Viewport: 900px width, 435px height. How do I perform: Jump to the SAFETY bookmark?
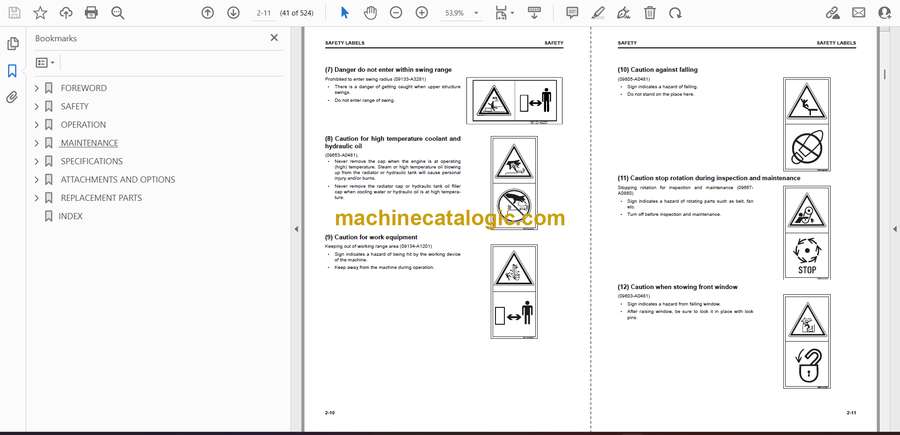(75, 107)
